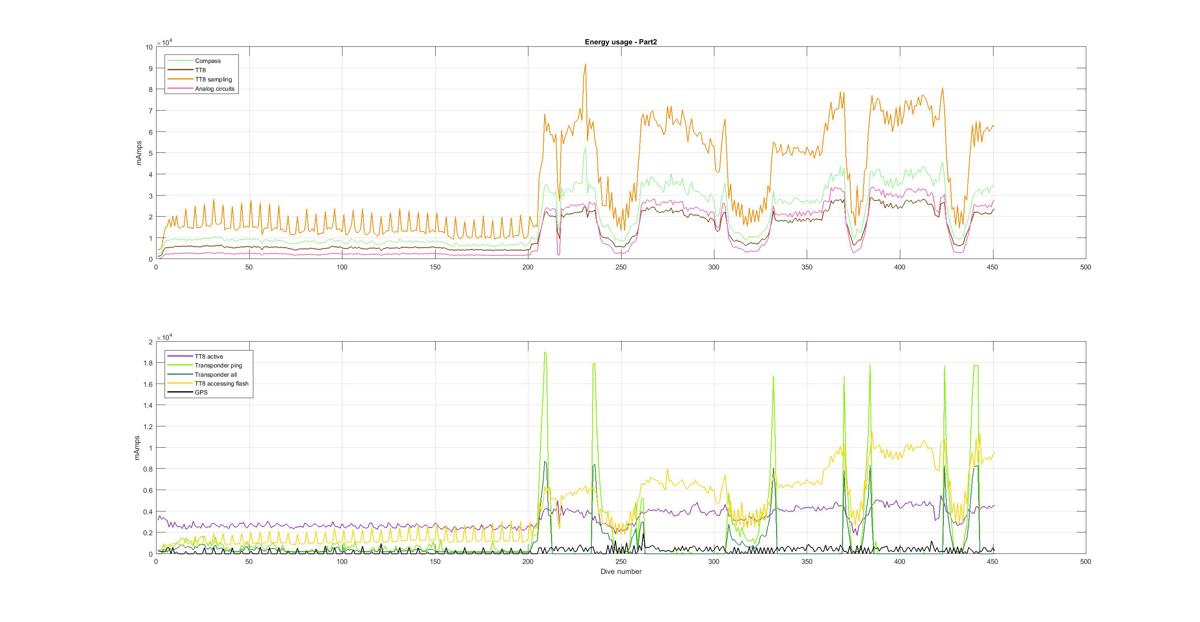Click y-axis tick '8' on top plot
Screen dimensions: 1200x622
click(150, 89)
